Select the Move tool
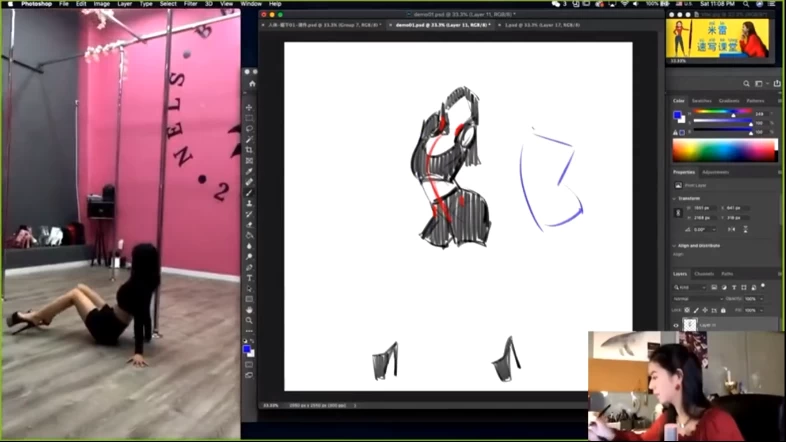 click(x=249, y=107)
